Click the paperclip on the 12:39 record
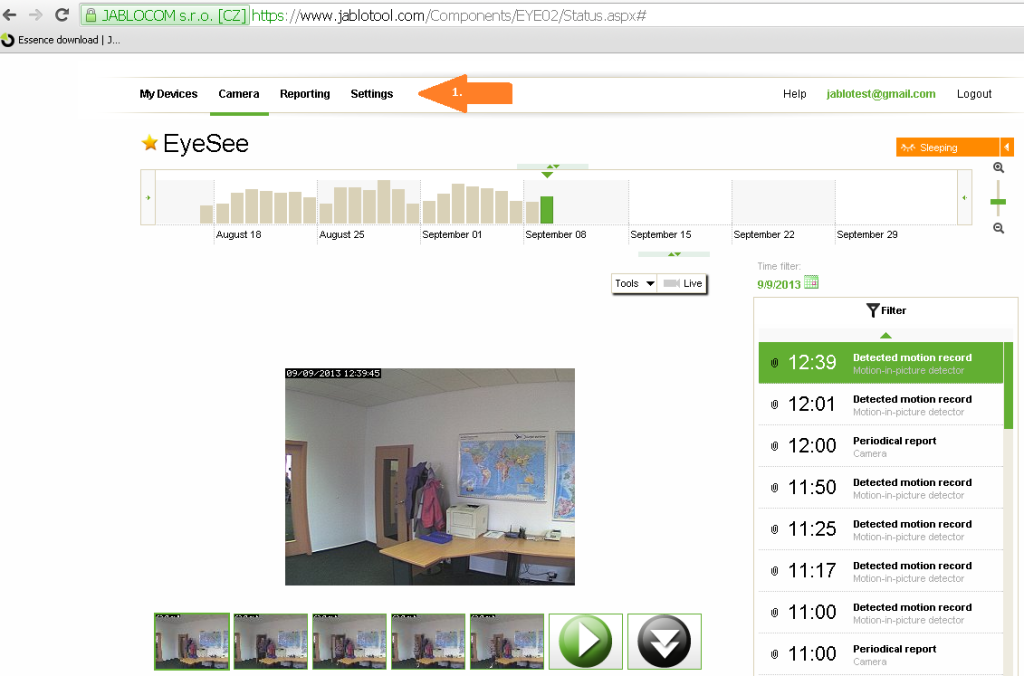The width and height of the screenshot is (1024, 676). [774, 362]
